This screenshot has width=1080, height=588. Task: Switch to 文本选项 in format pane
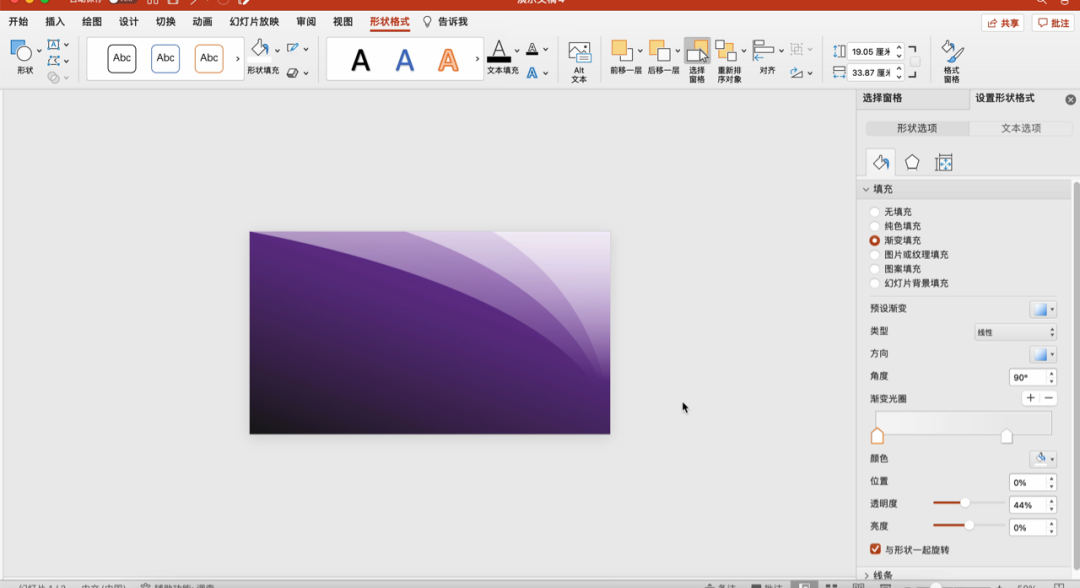pyautogui.click(x=1021, y=128)
